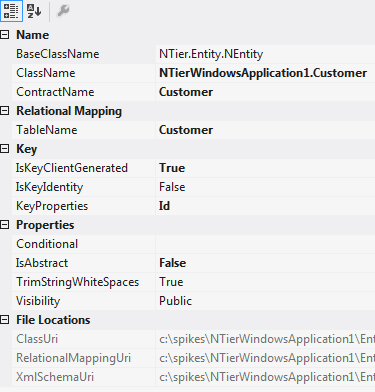Edit the ClassName value field

pyautogui.click(x=266, y=73)
